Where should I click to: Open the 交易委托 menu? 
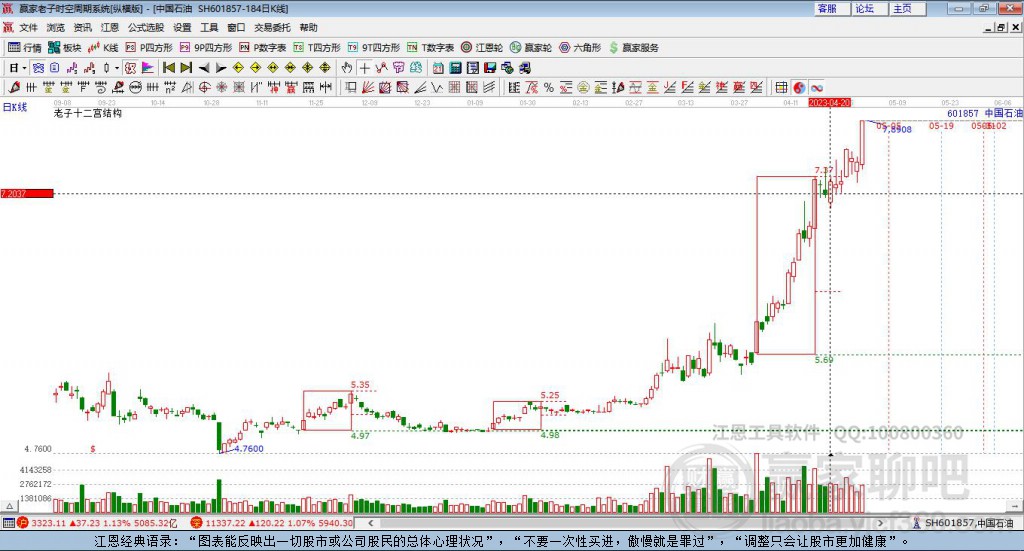coord(272,27)
